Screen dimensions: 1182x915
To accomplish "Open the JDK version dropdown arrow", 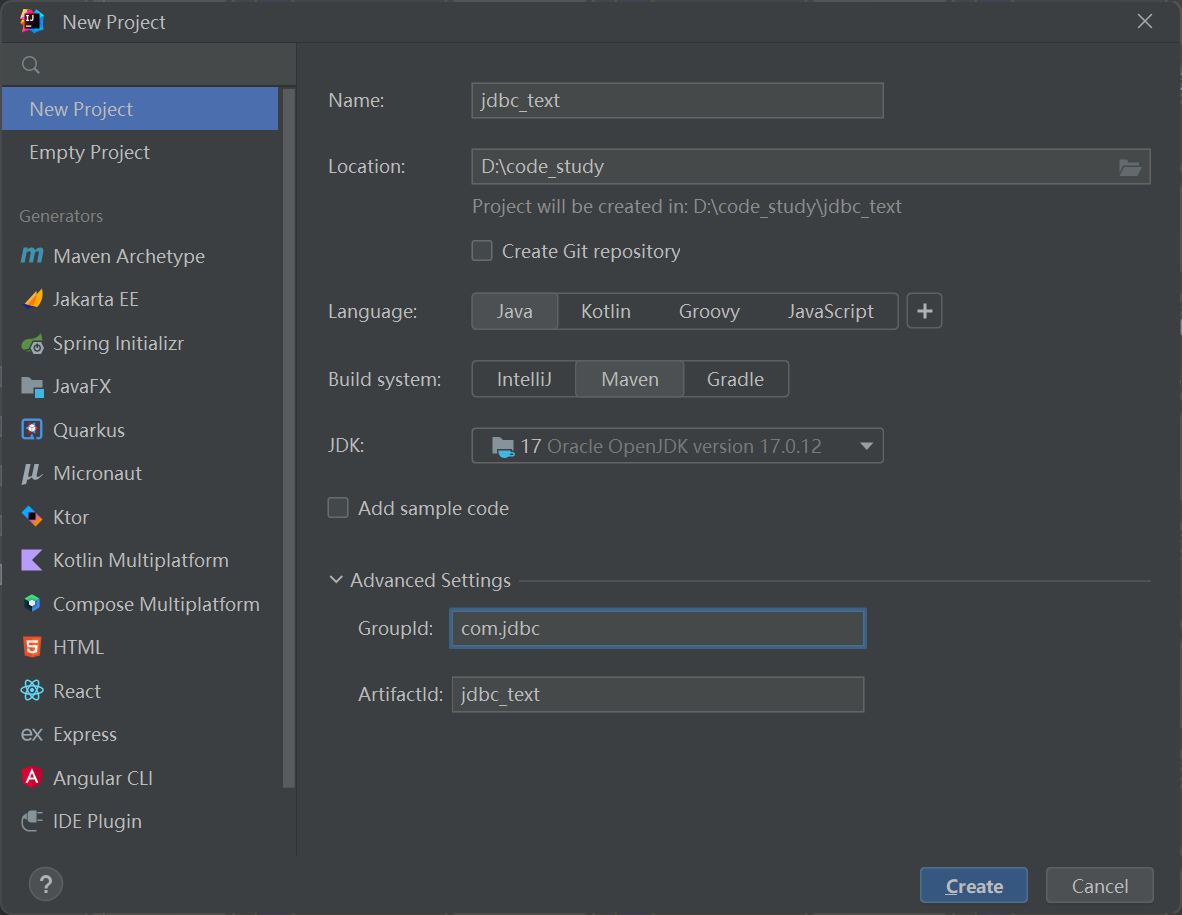I will pyautogui.click(x=867, y=446).
